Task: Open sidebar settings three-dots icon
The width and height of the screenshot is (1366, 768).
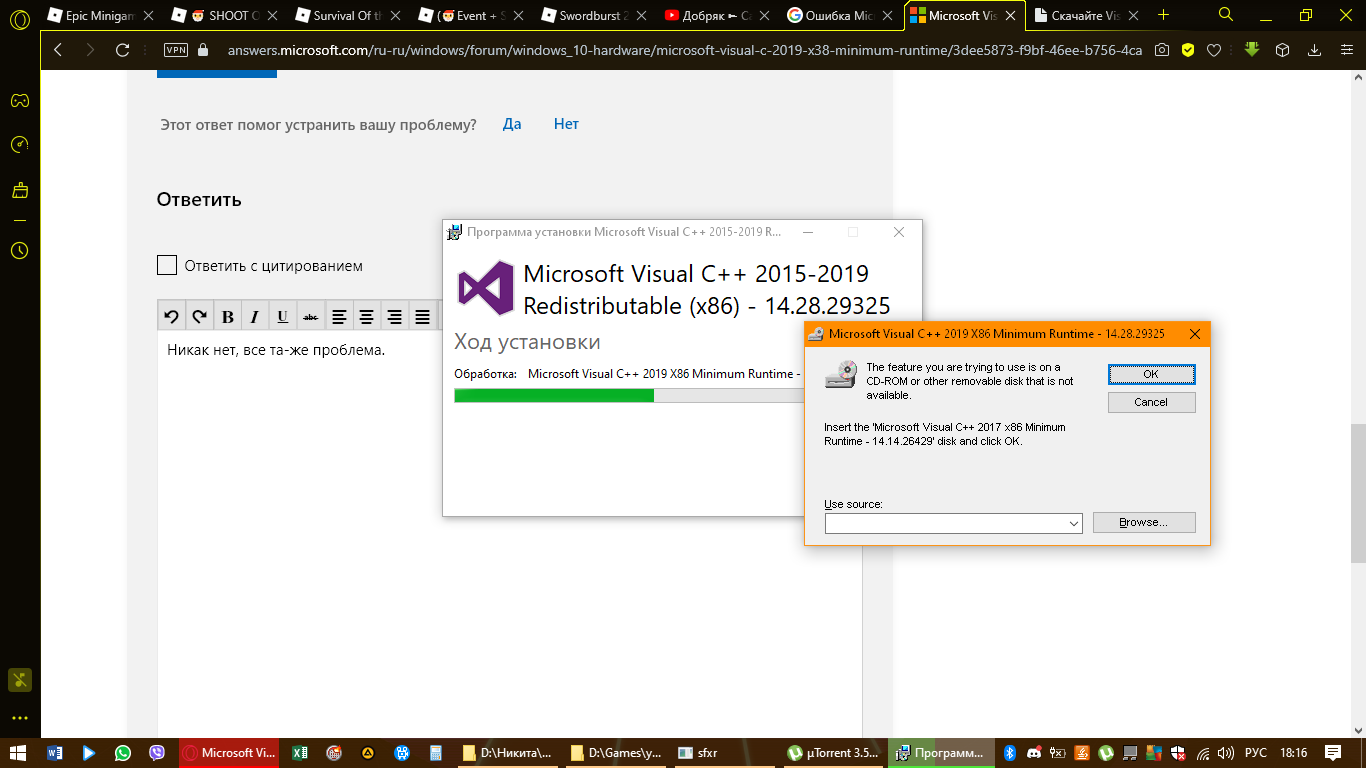Action: tap(19, 718)
